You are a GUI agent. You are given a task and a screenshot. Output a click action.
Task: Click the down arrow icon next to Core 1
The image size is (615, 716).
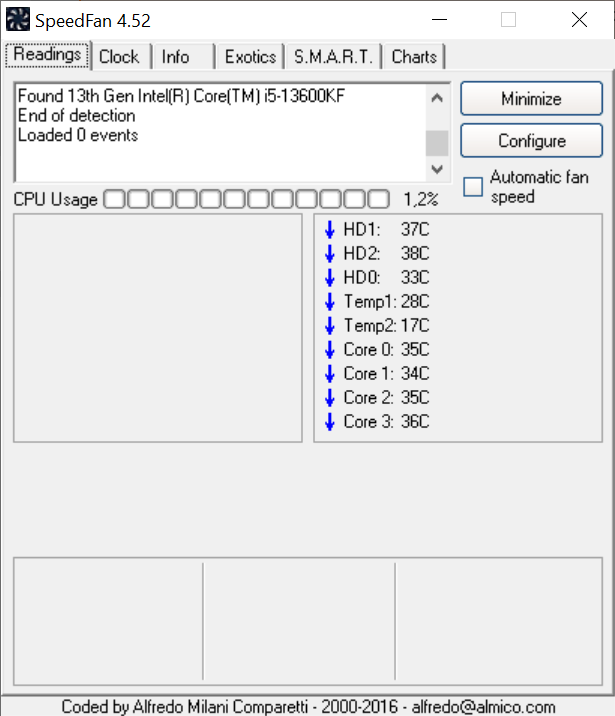point(330,374)
